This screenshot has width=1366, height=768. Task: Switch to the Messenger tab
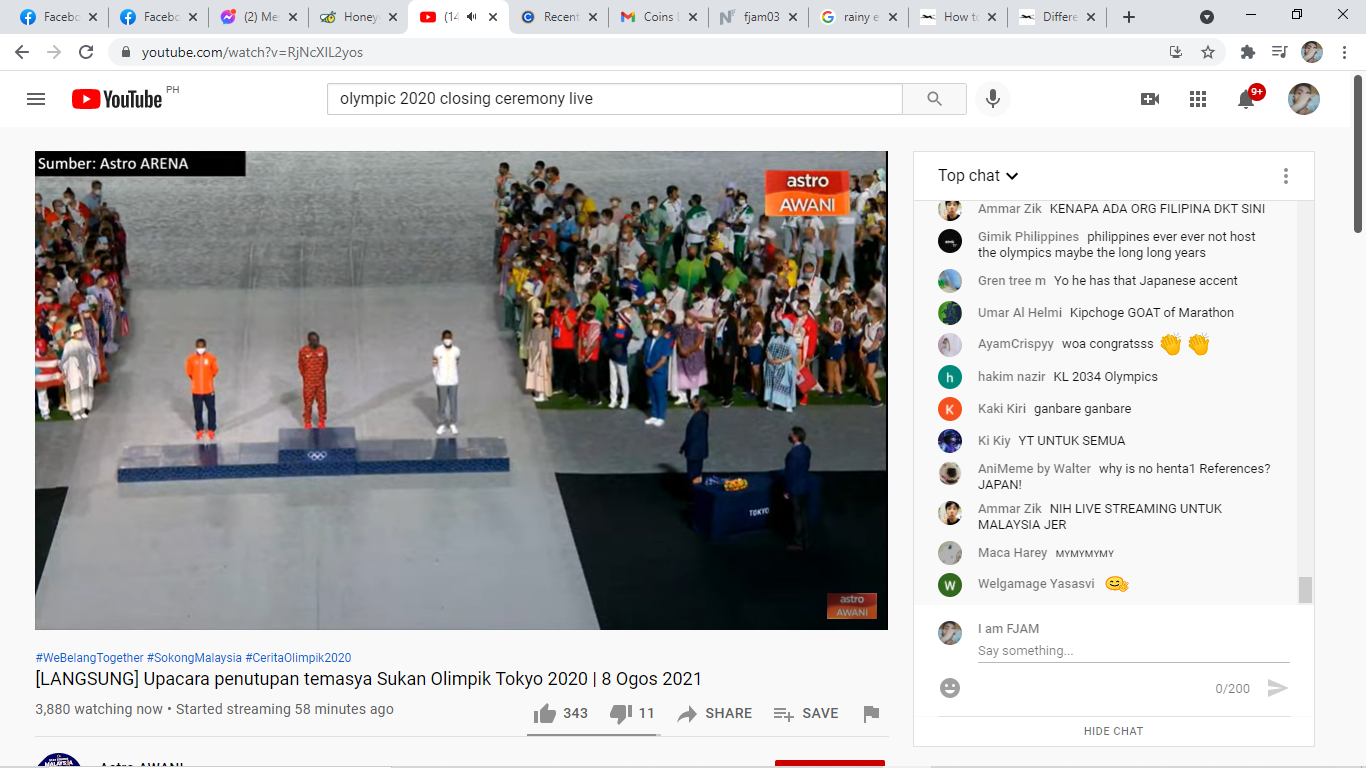coord(258,17)
